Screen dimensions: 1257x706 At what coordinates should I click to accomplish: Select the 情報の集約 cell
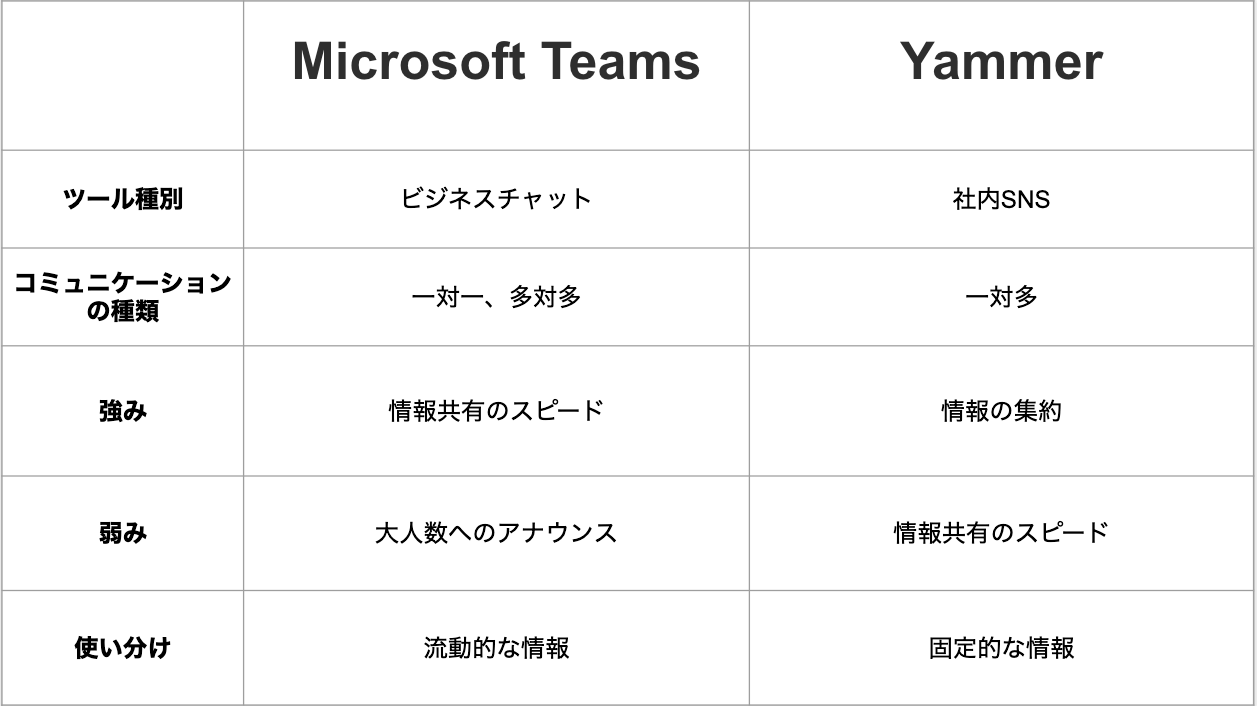(1001, 411)
